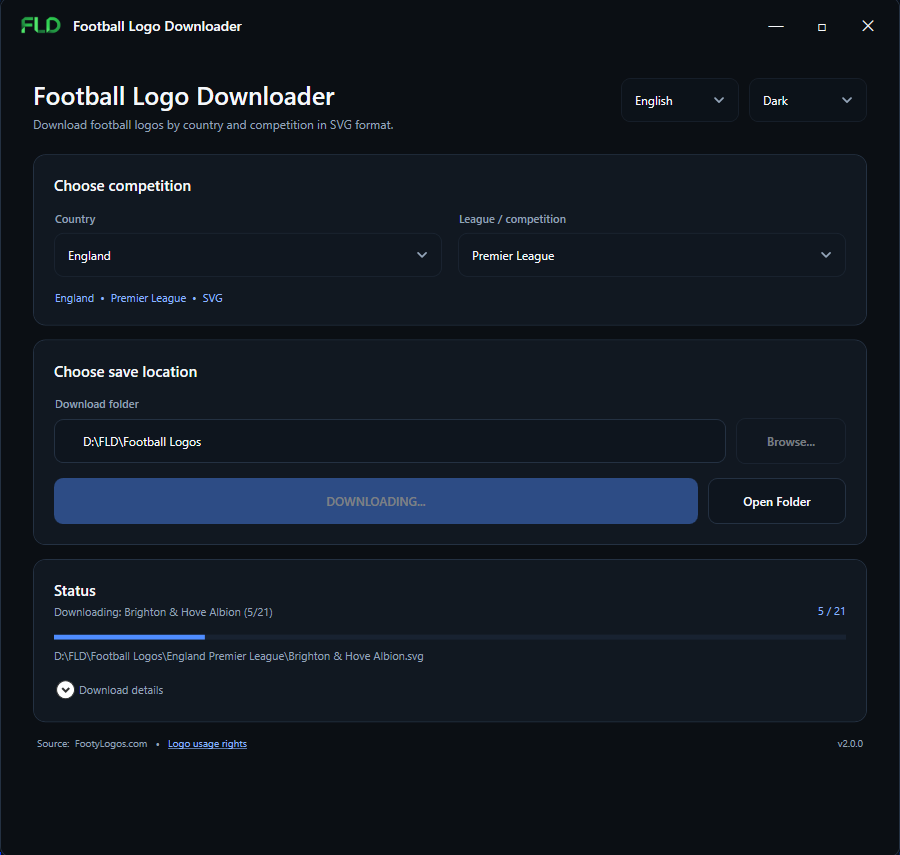Click the Status heading
The image size is (900, 855).
[75, 591]
